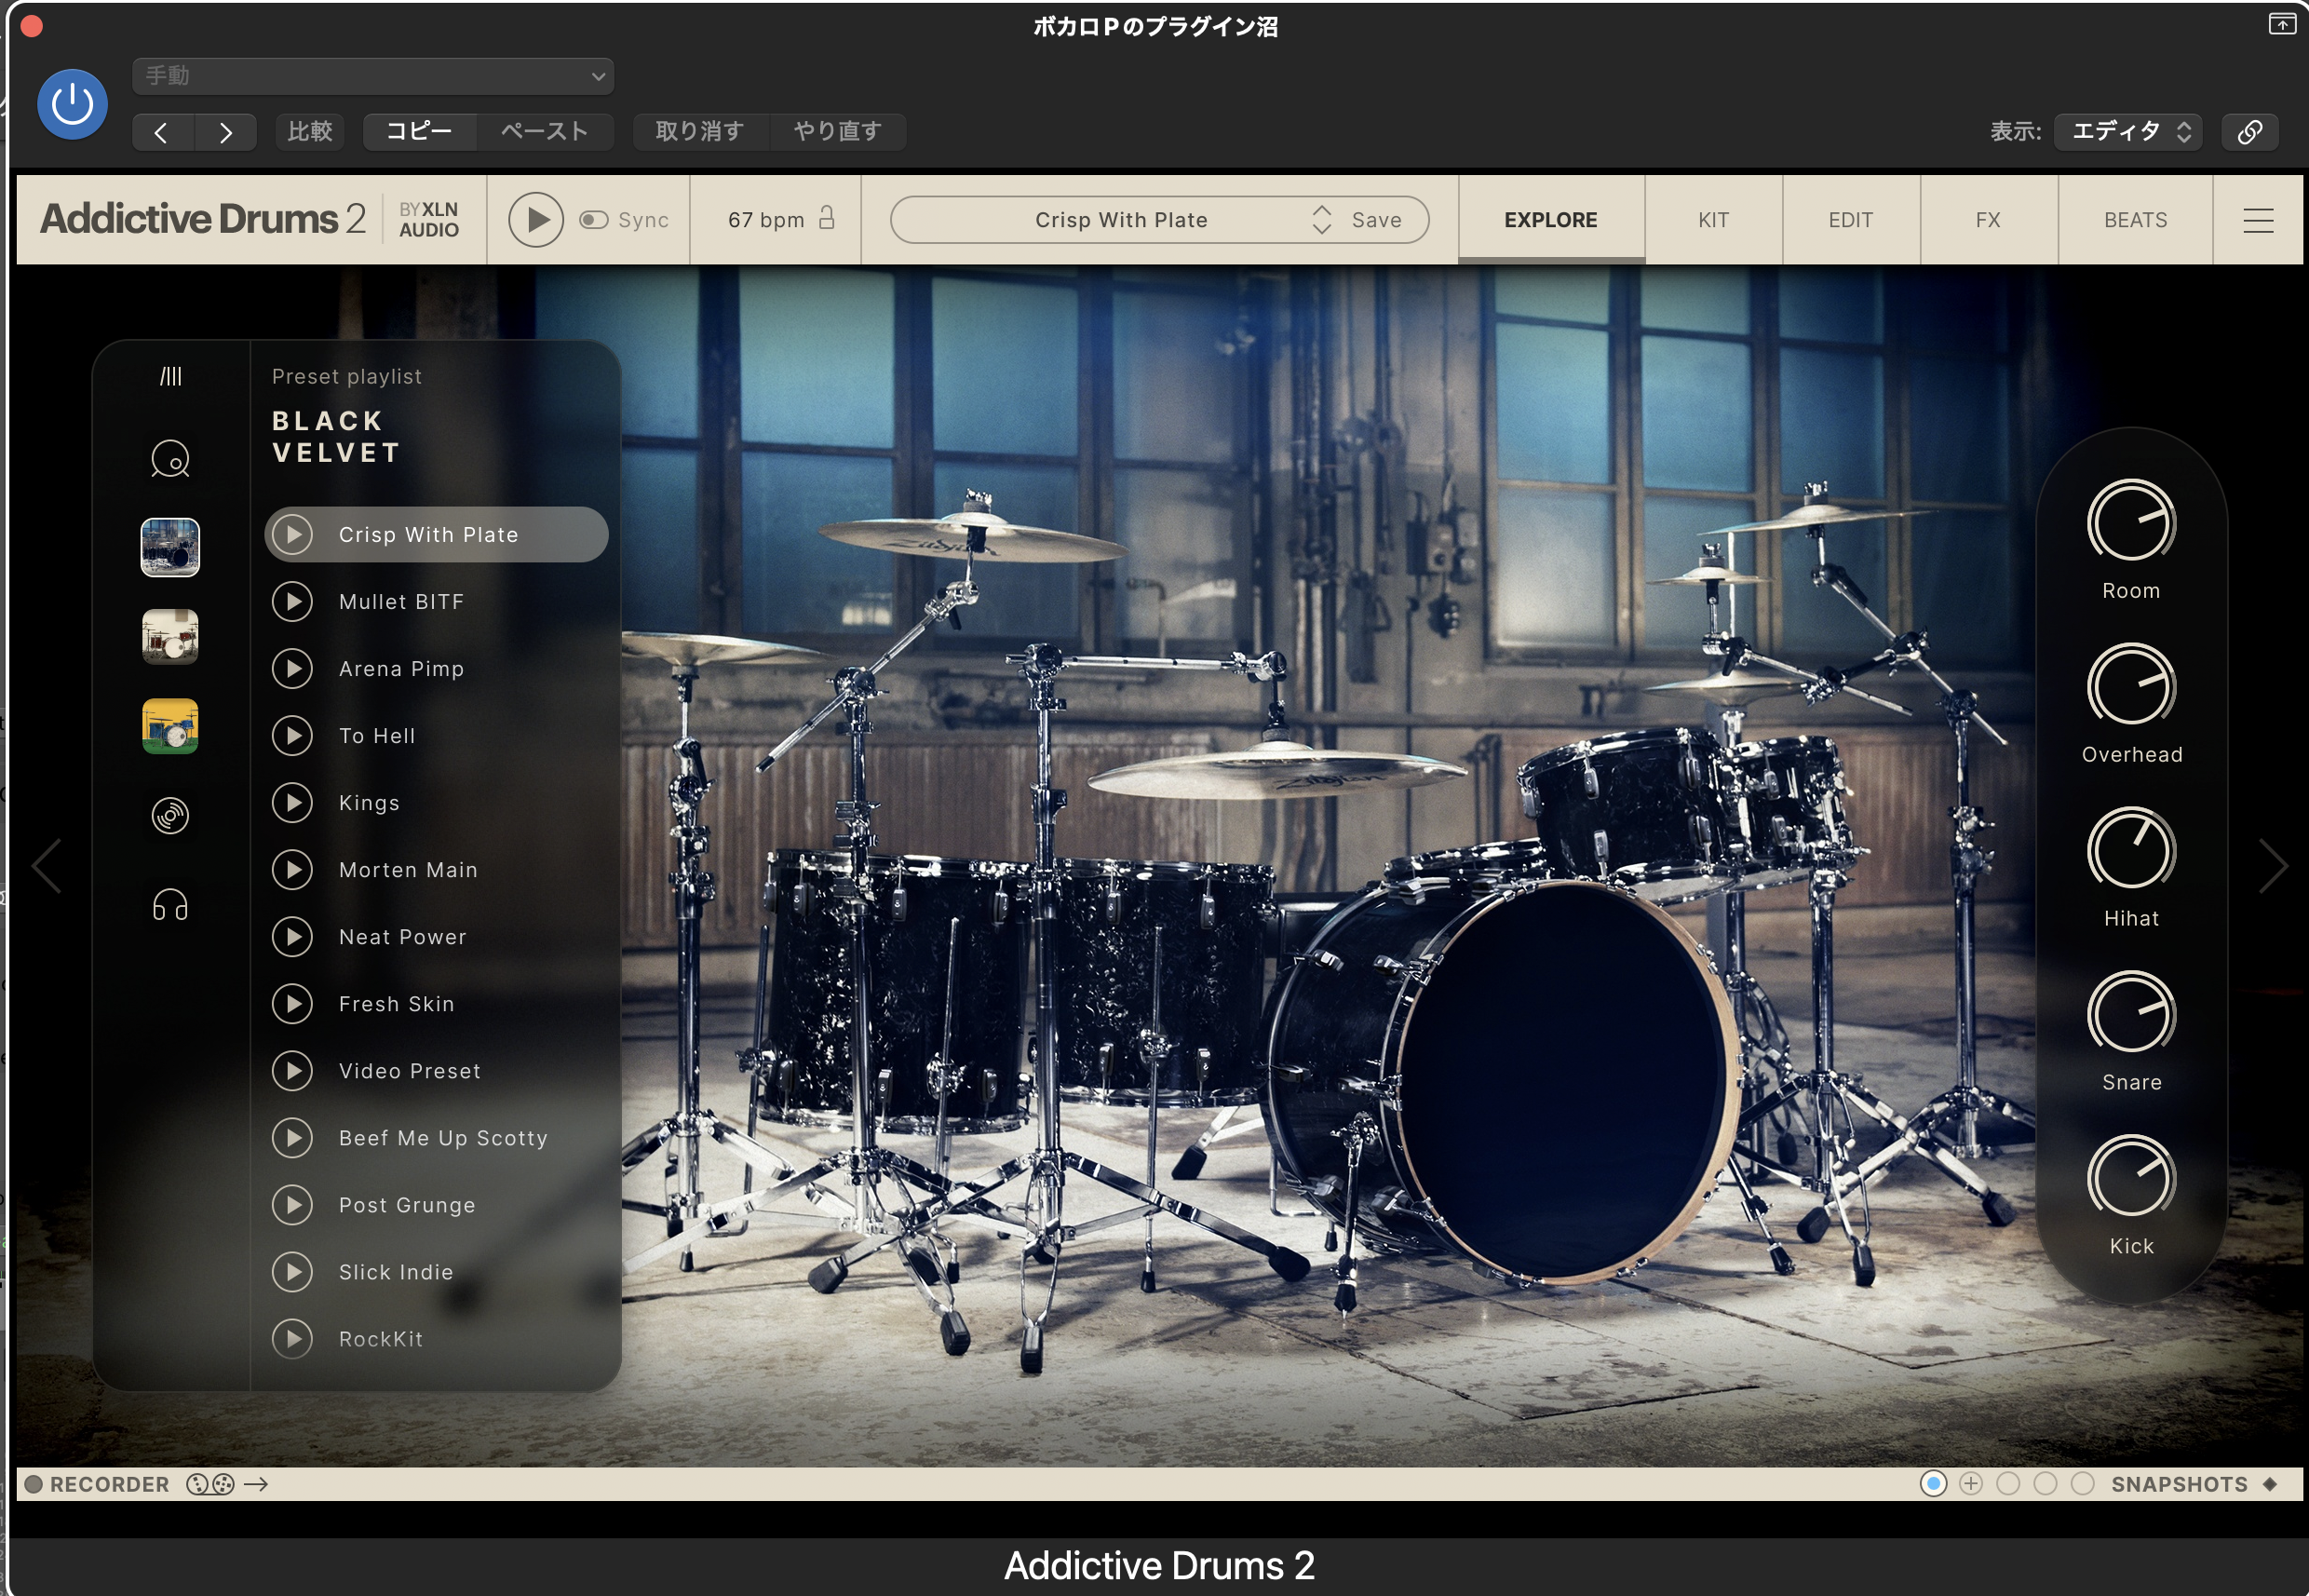Viewport: 2309px width, 1596px height.
Task: Select the fourth snapshot slot
Action: click(x=2045, y=1484)
